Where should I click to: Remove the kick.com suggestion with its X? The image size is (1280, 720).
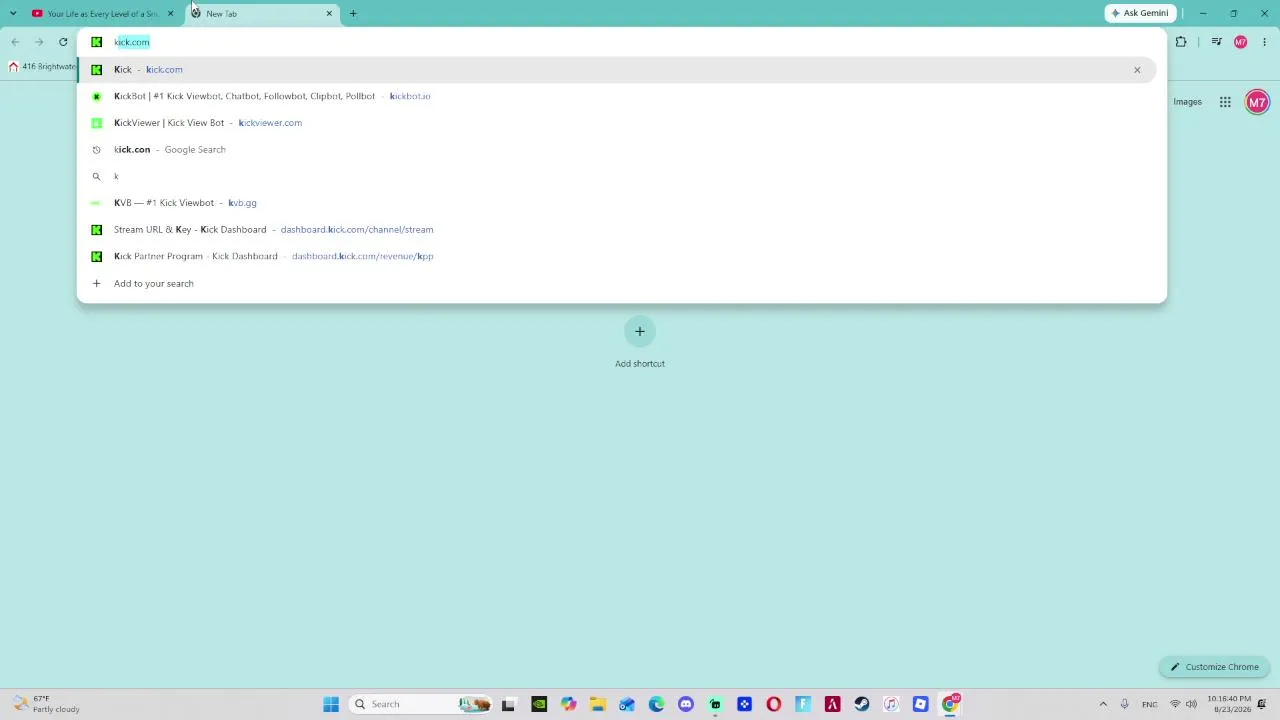click(x=1137, y=70)
